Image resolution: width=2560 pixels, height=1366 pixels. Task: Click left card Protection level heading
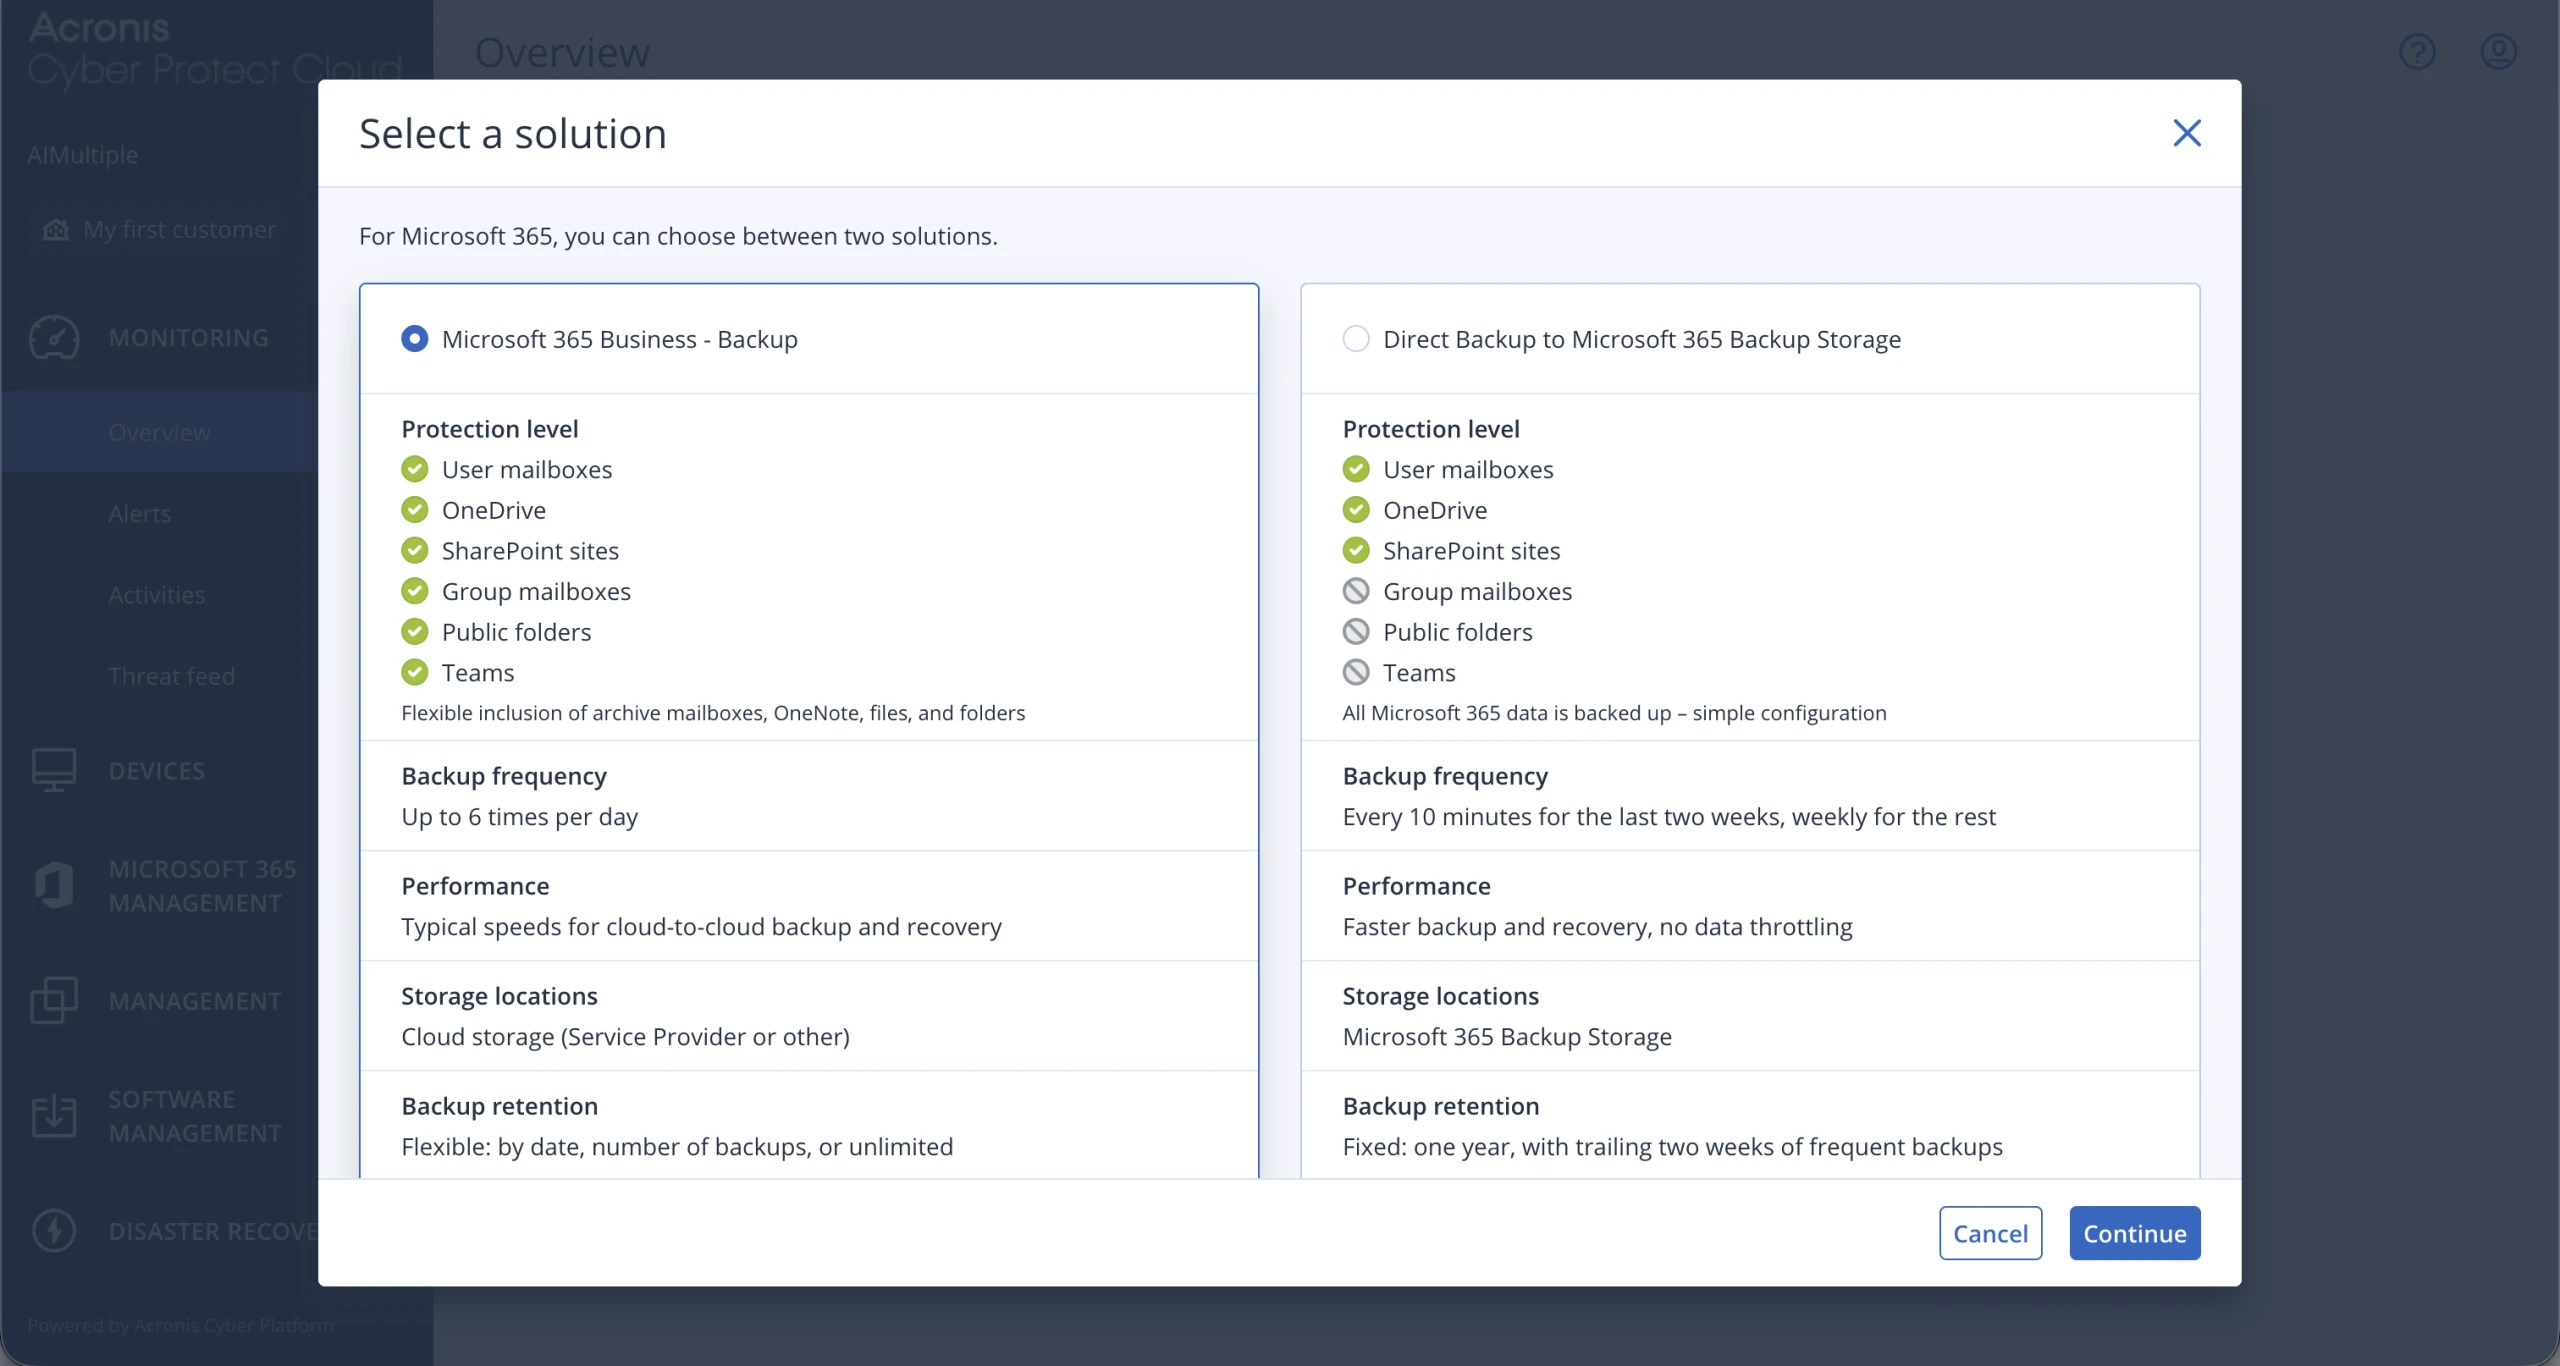489,429
